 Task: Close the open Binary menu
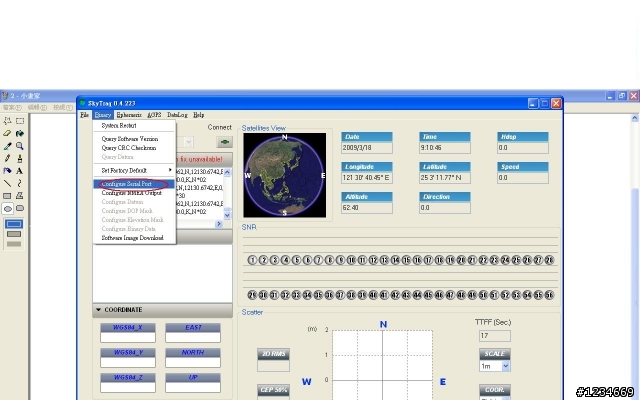(x=103, y=115)
